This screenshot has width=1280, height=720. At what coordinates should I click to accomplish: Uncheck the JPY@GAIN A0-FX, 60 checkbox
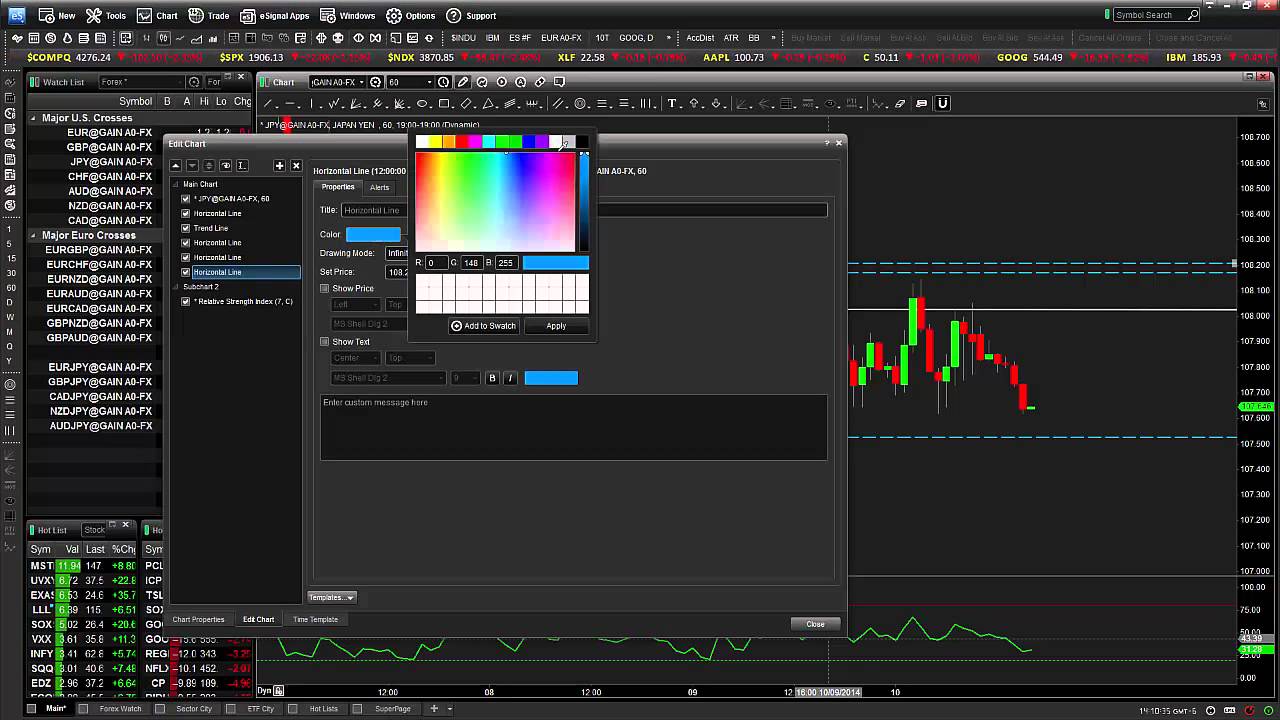click(186, 199)
